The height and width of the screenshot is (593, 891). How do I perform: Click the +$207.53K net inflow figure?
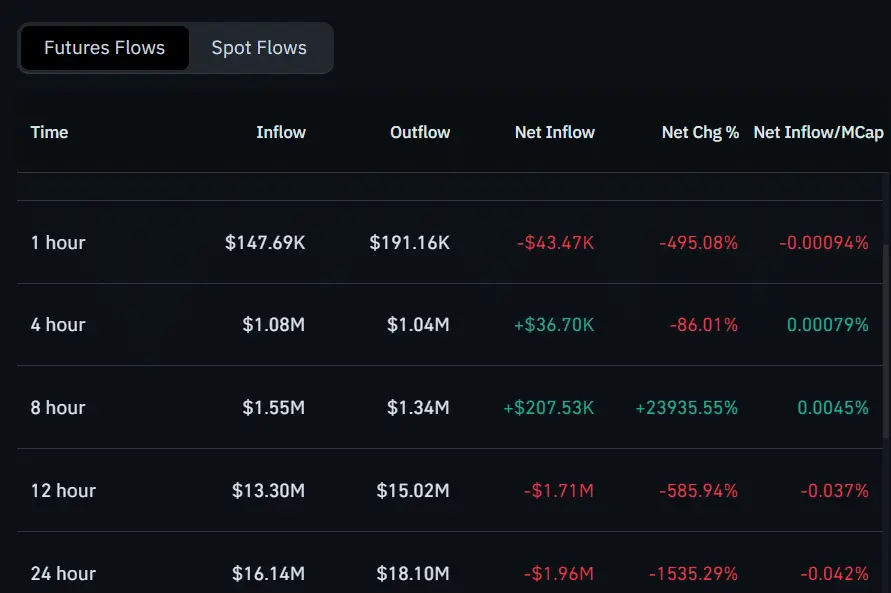pos(550,407)
